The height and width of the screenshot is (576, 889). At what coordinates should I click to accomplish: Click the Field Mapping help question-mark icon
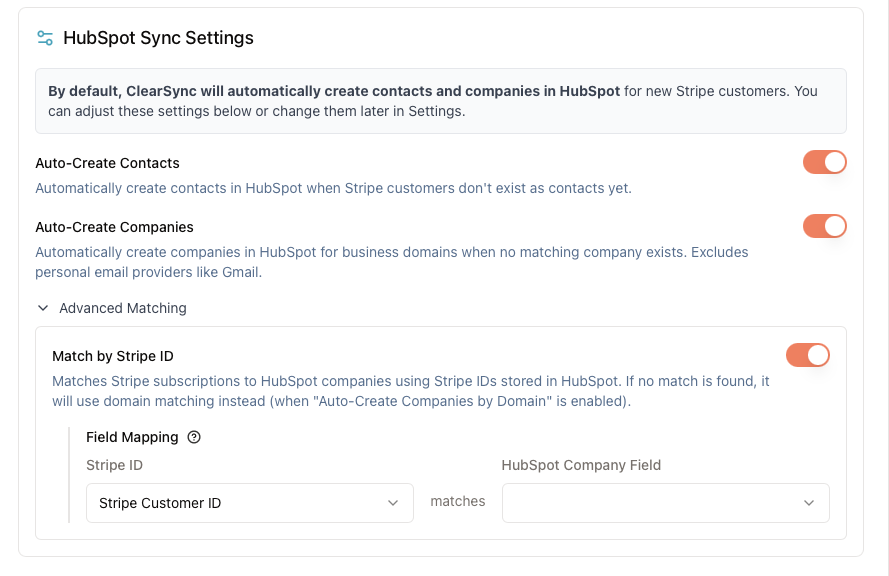pyautogui.click(x=195, y=437)
